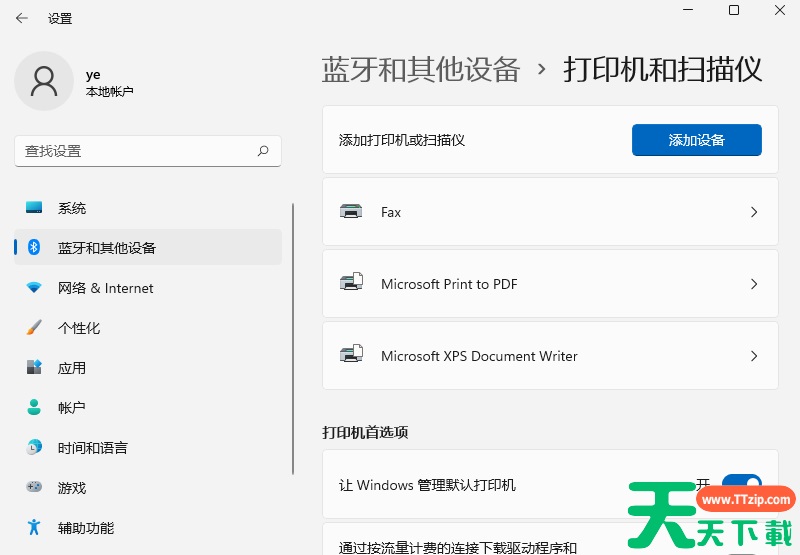Viewport: 800px width, 555px height.
Task: Click the search magnifier icon
Action: [263, 151]
